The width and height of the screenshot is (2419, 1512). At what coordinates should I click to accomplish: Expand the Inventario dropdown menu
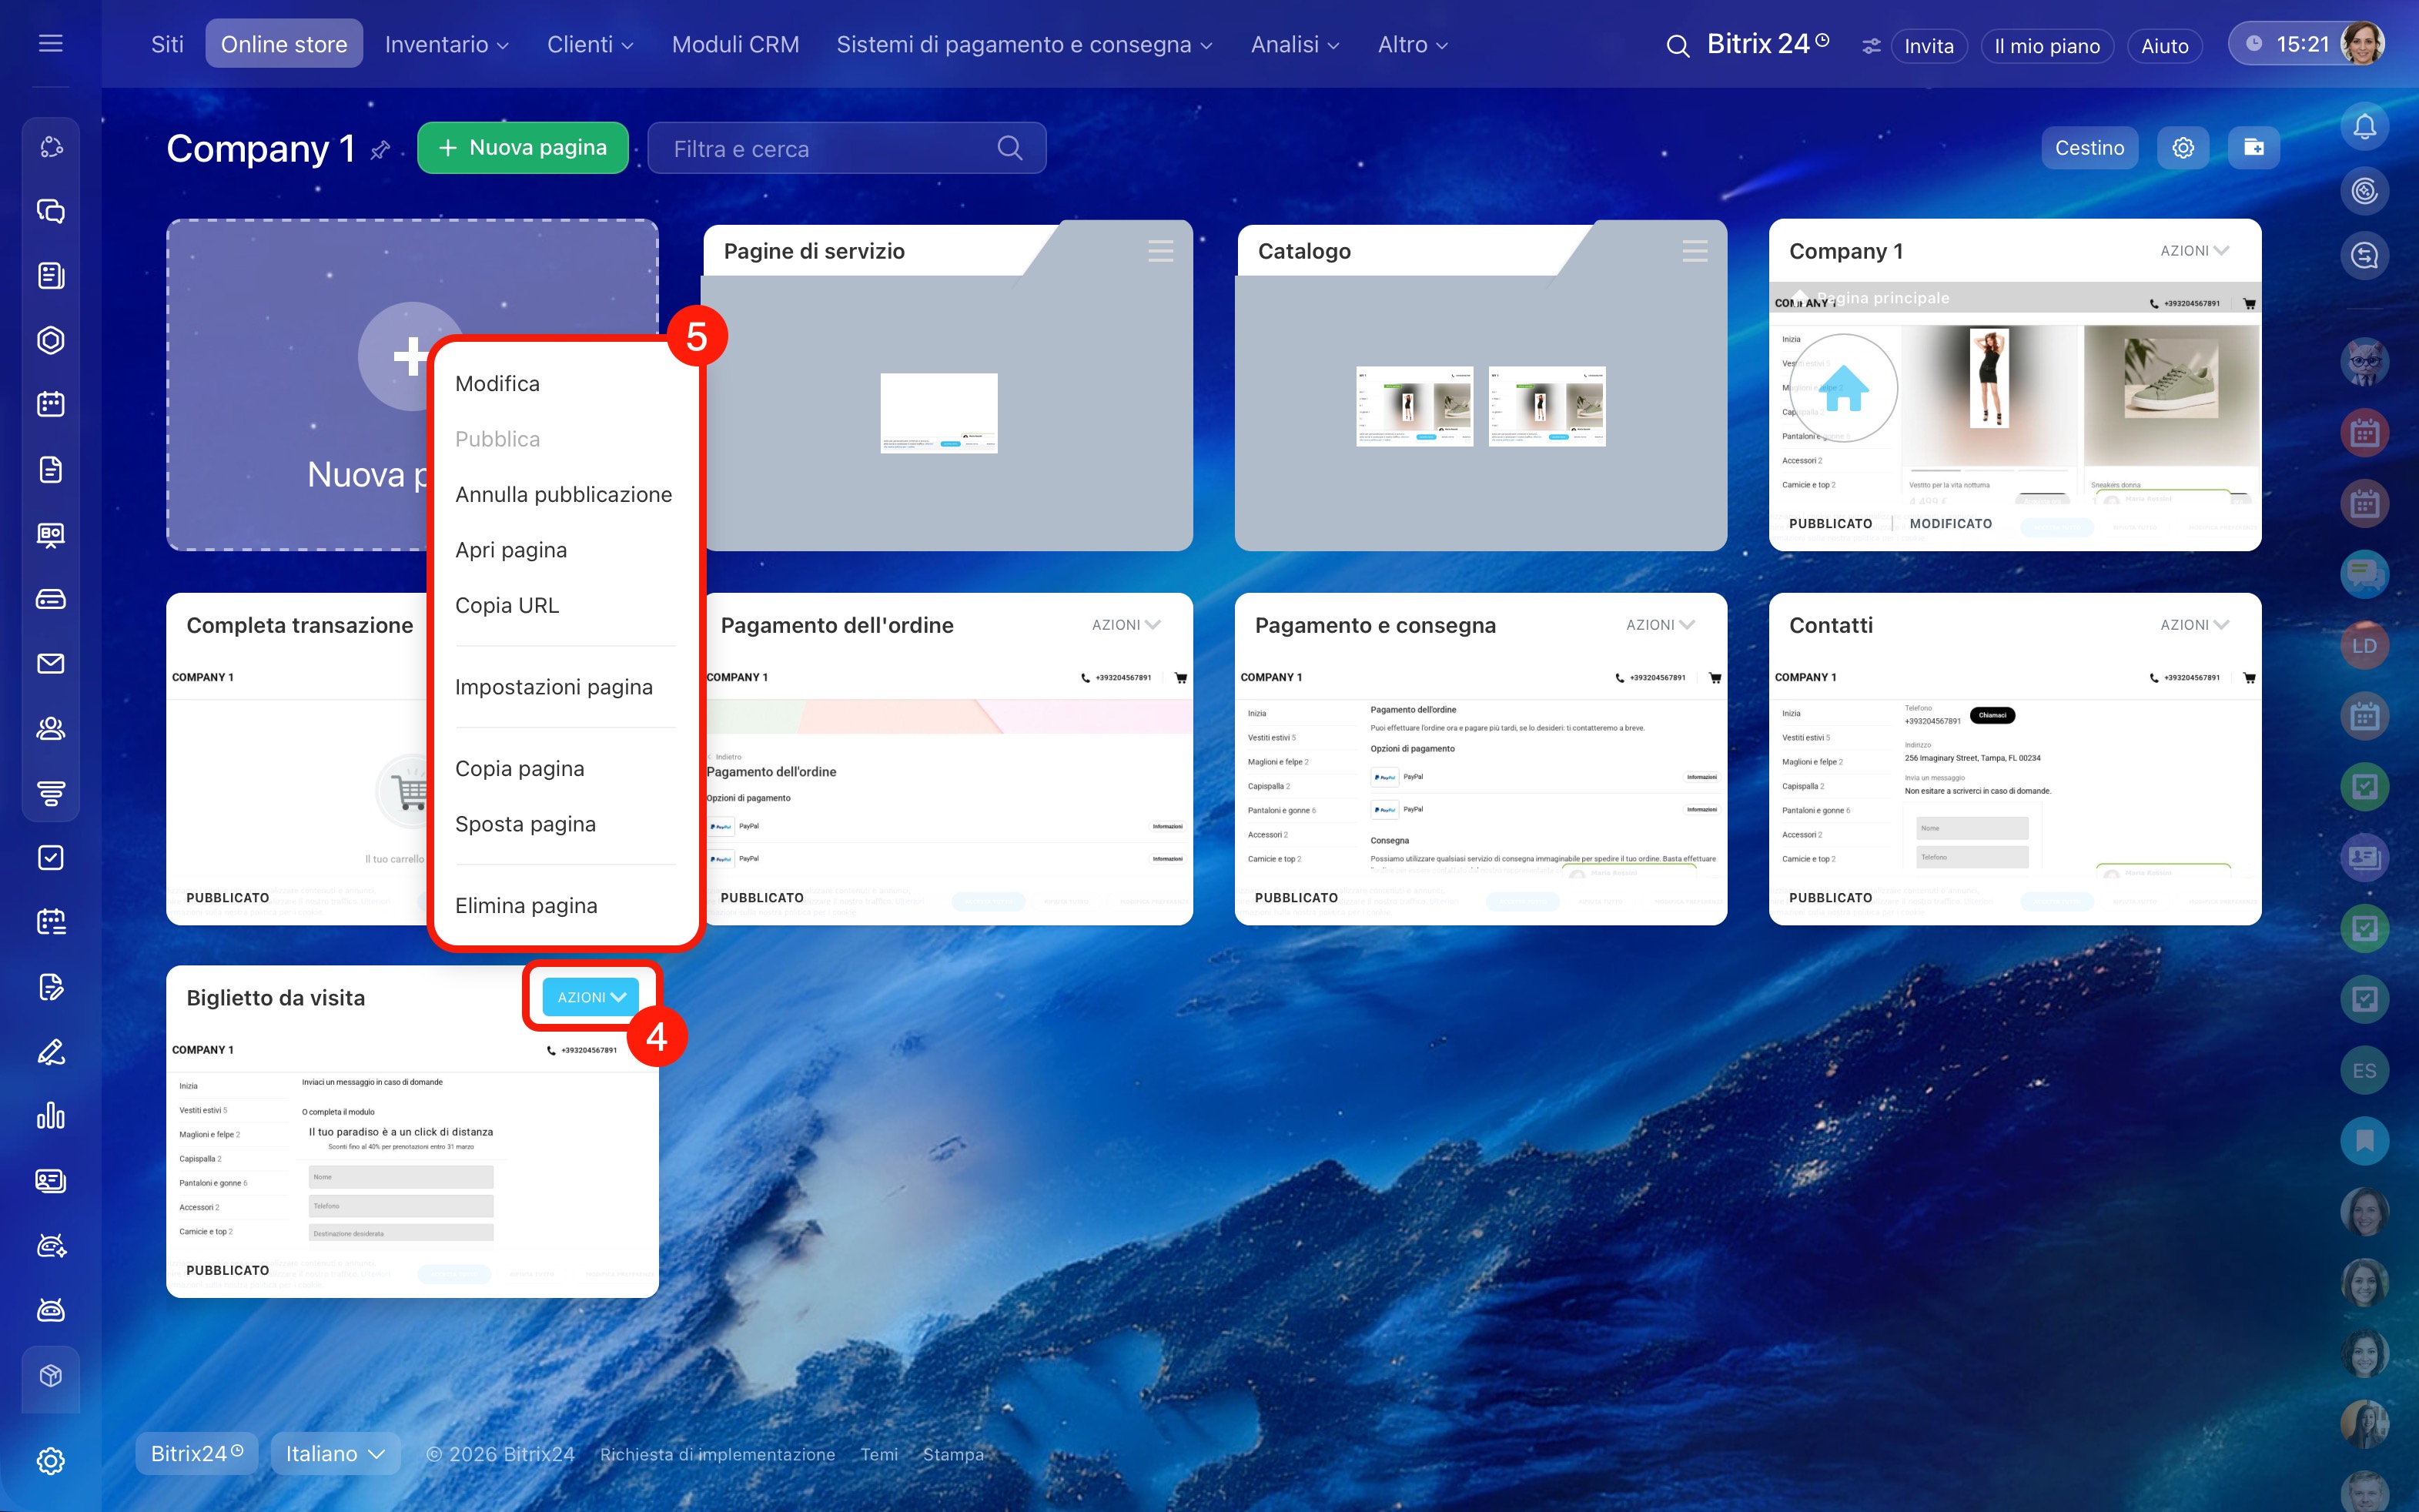pos(447,45)
